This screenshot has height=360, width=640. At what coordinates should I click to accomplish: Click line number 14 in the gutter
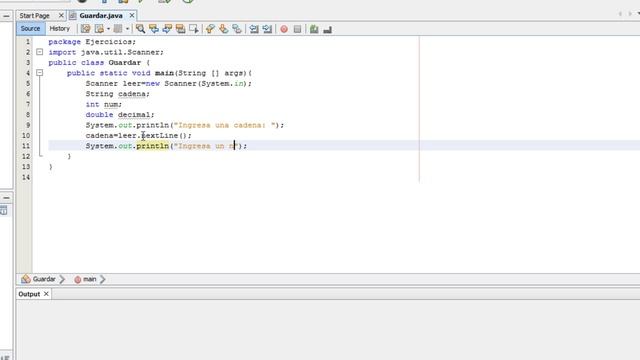click(x=26, y=177)
